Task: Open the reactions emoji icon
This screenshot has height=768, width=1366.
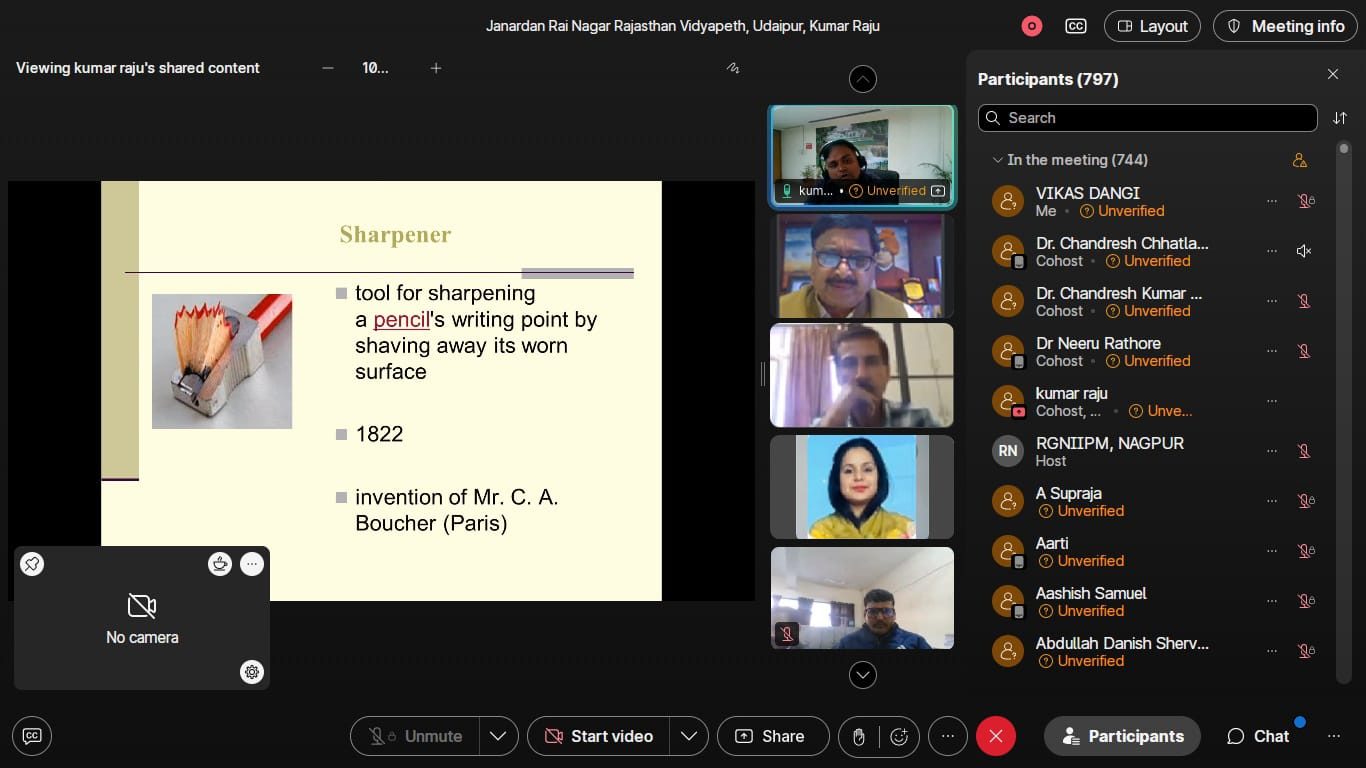Action: tap(899, 736)
